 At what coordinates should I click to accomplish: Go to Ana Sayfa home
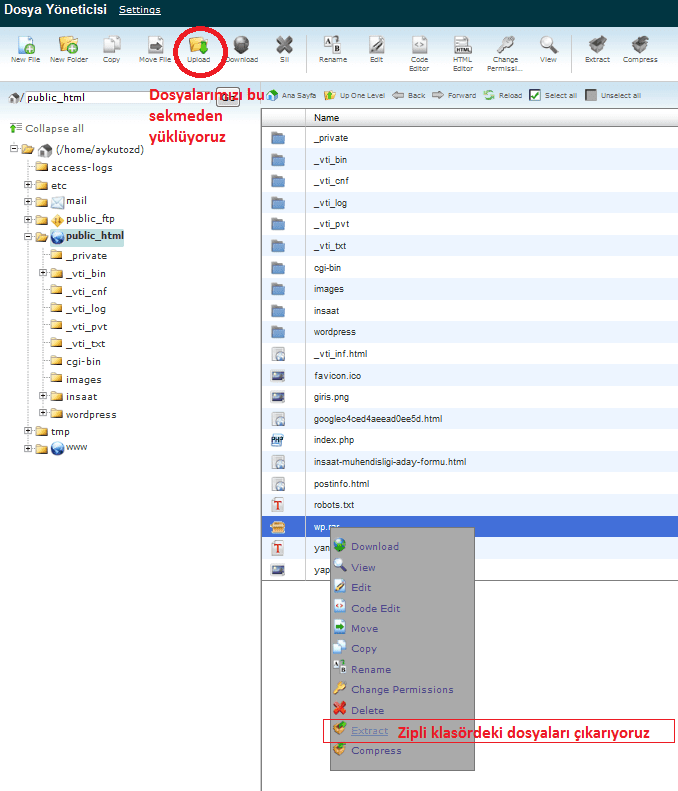[292, 95]
